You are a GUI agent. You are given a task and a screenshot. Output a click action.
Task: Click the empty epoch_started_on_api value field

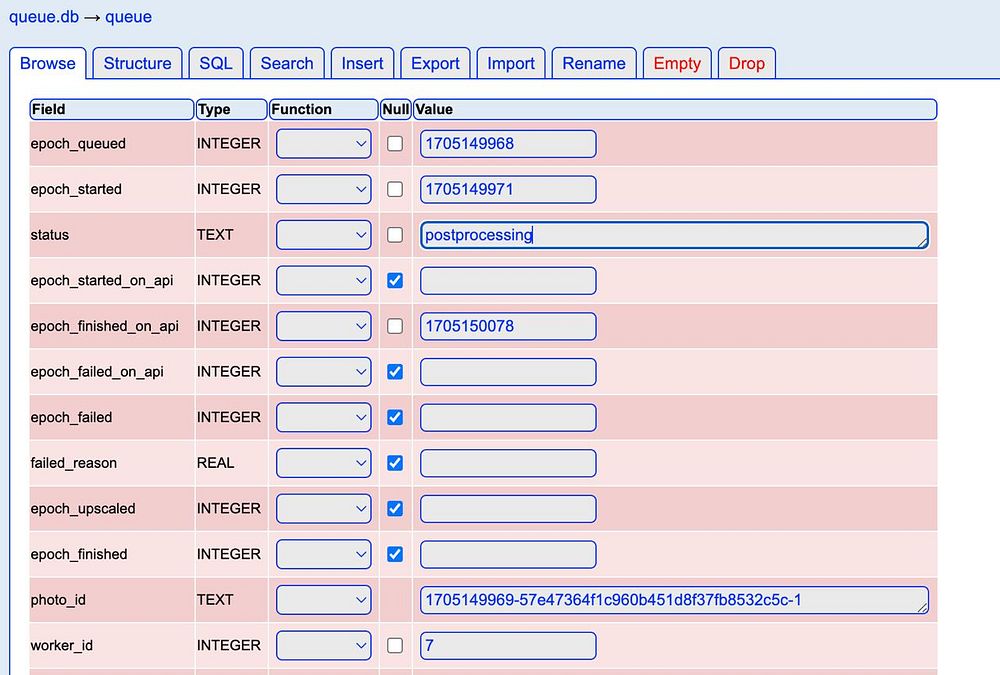[x=508, y=281]
